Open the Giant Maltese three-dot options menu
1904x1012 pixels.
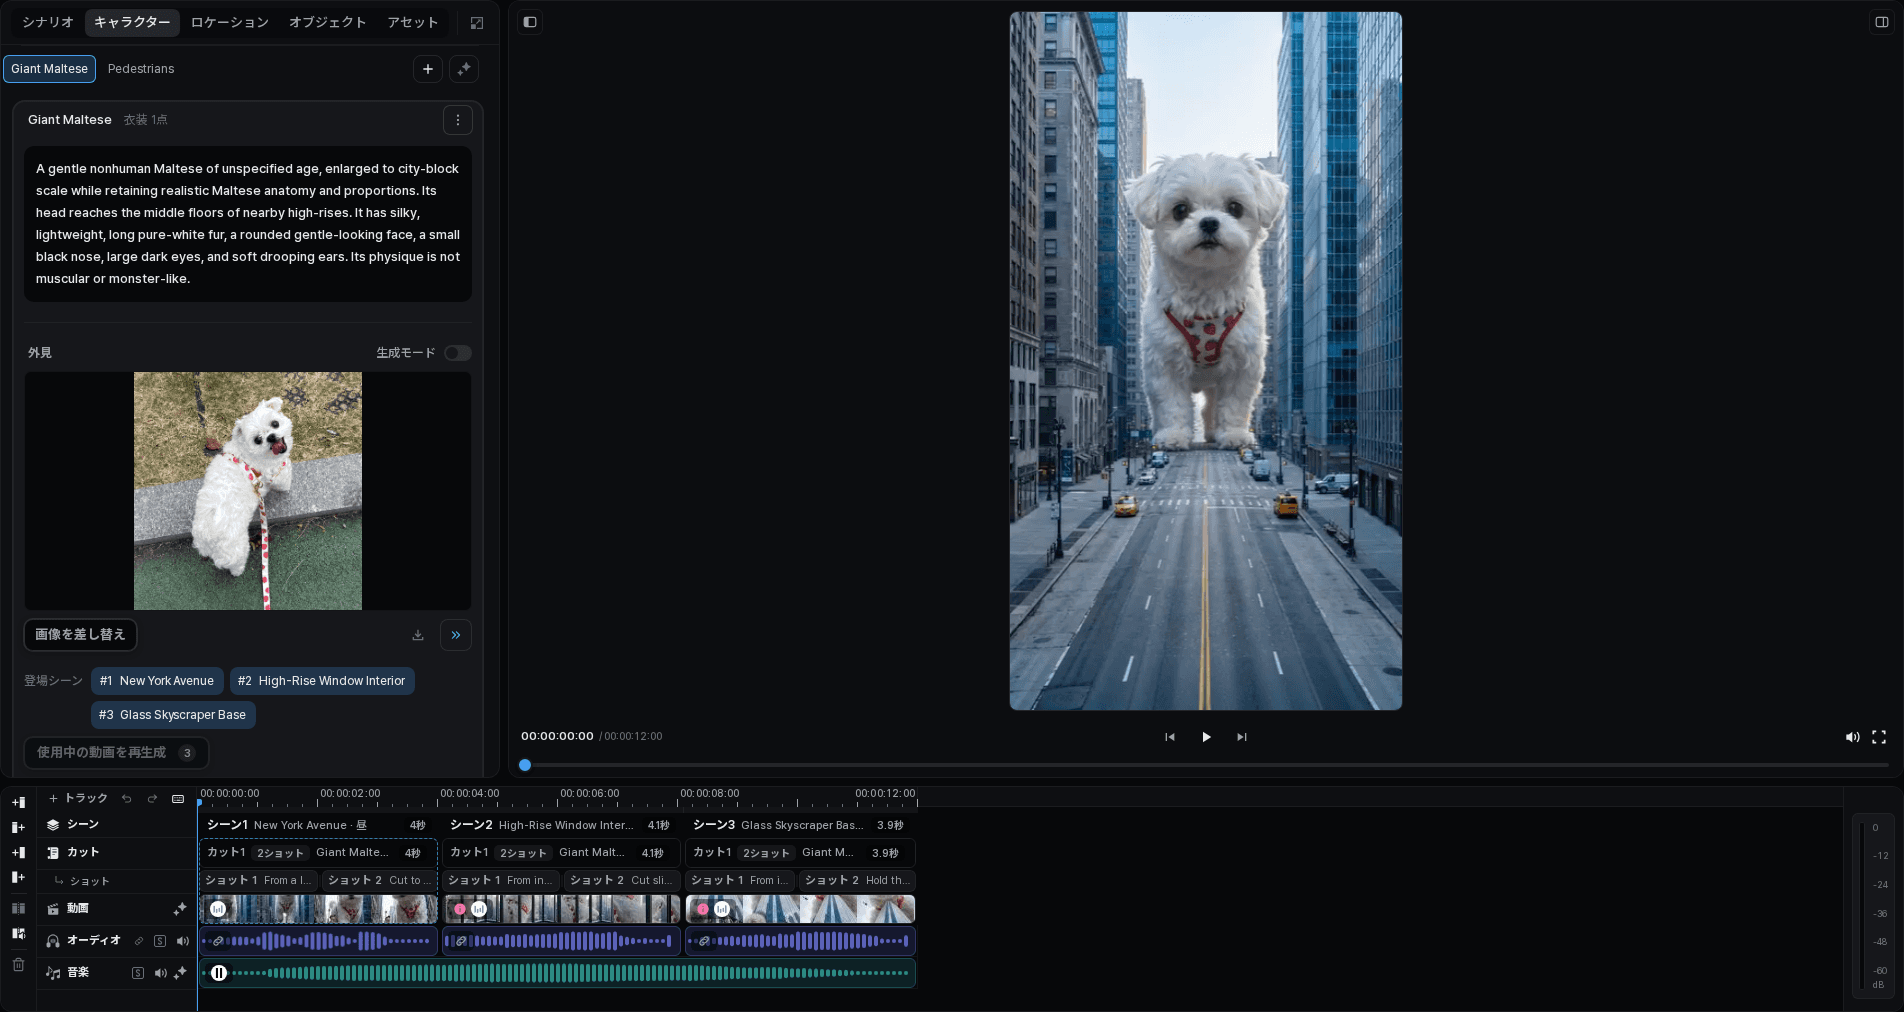pos(458,120)
